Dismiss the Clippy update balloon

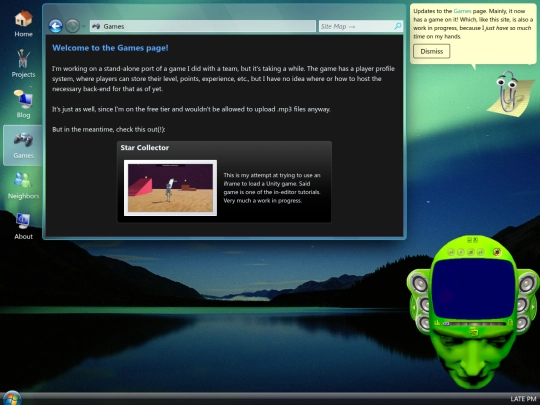[x=432, y=51]
